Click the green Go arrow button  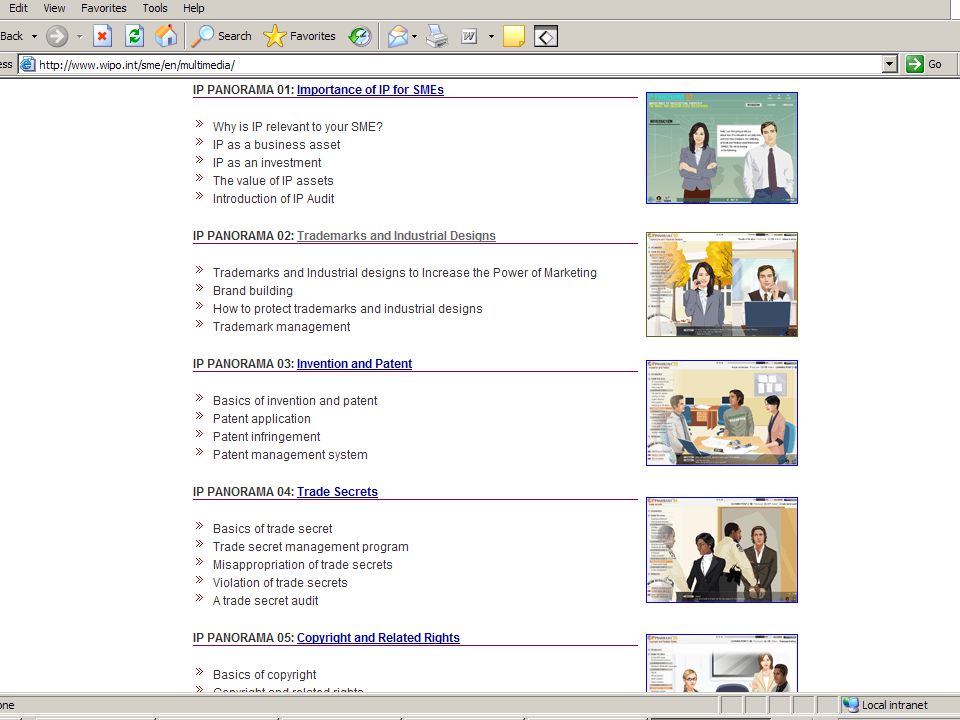(x=915, y=64)
